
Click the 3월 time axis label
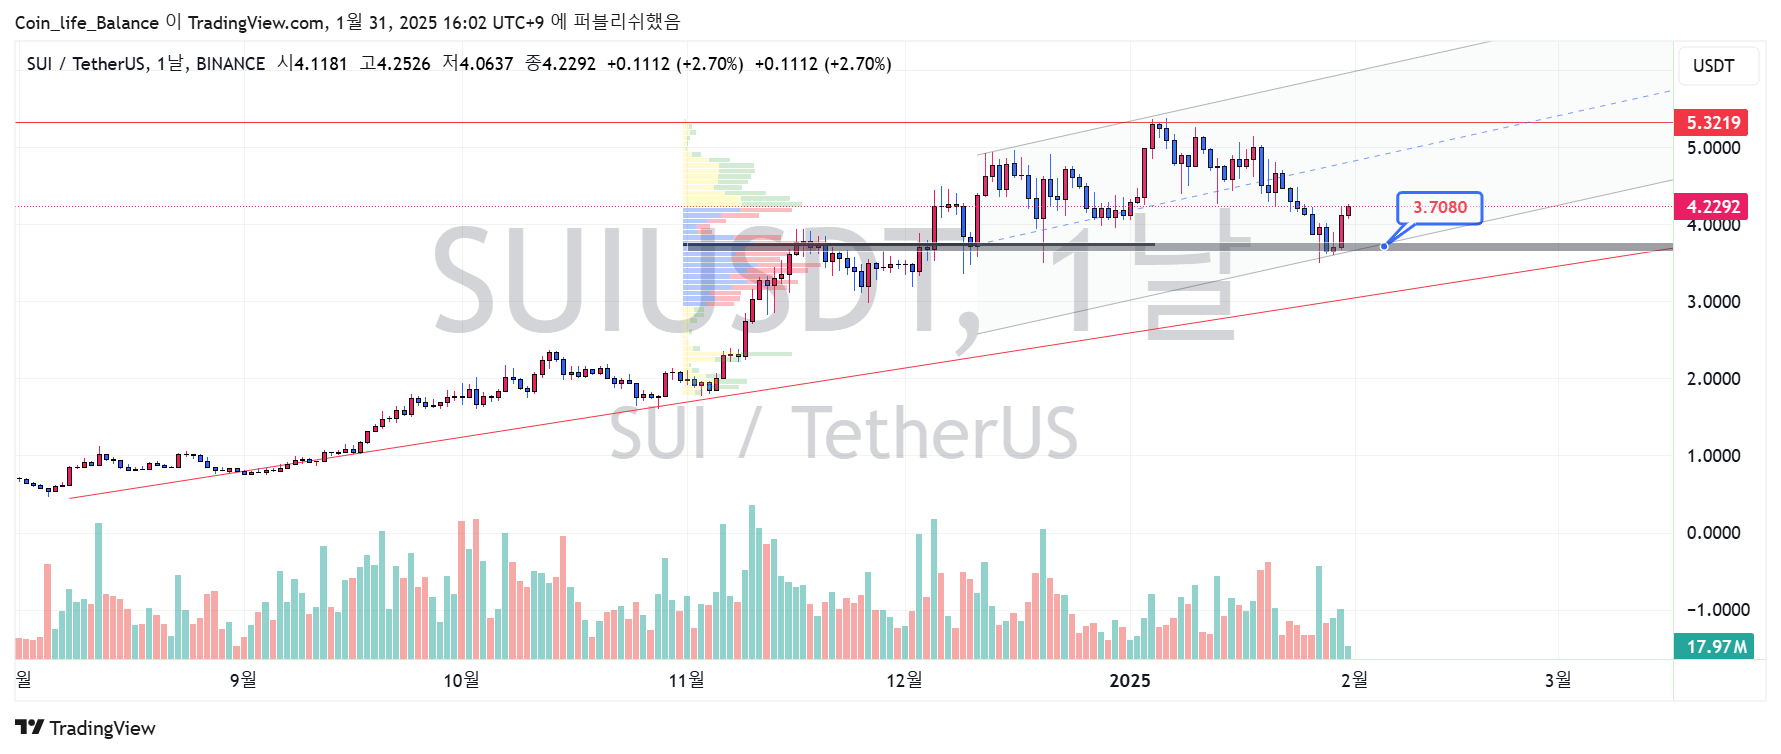[1557, 681]
